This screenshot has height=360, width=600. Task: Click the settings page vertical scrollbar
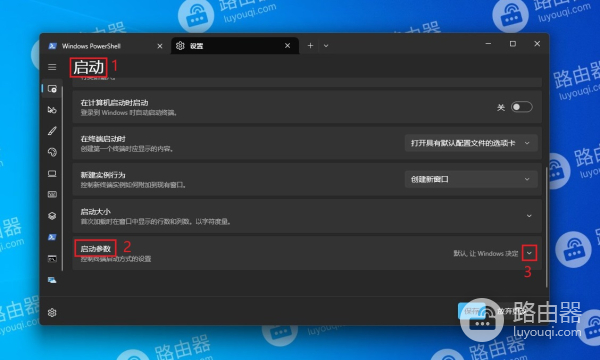[x=546, y=226]
